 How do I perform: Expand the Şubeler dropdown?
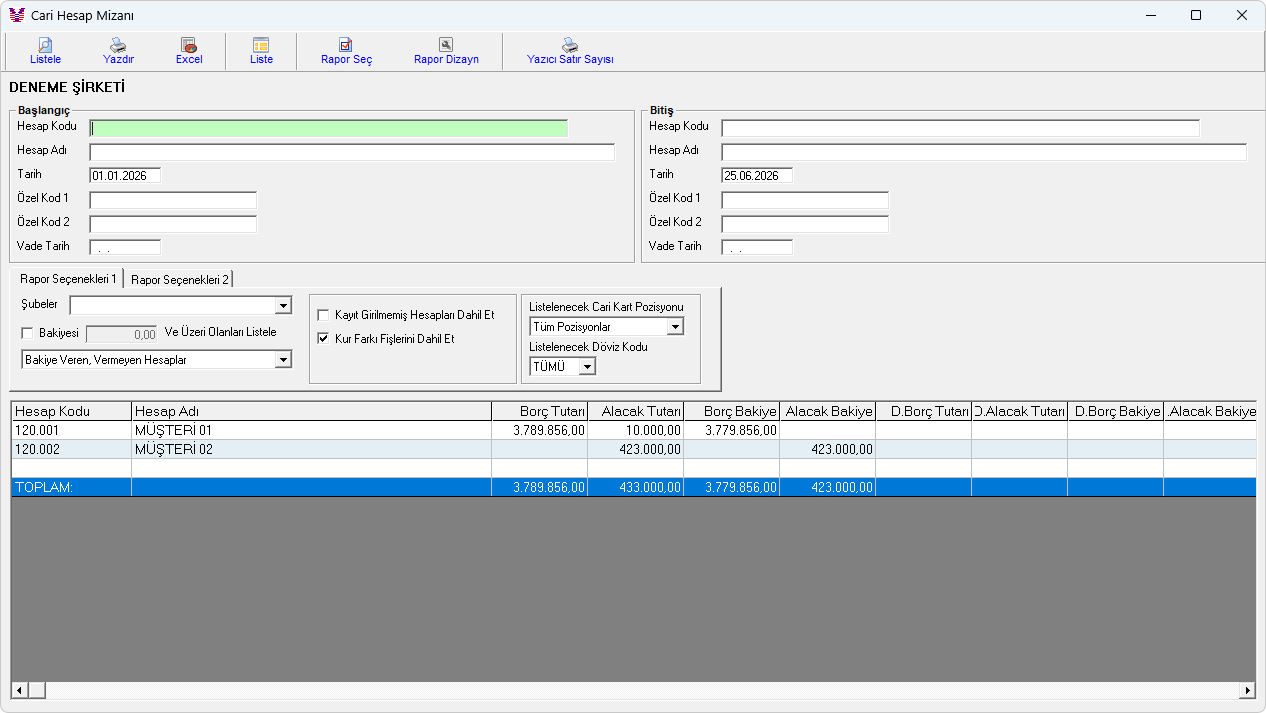click(x=283, y=305)
